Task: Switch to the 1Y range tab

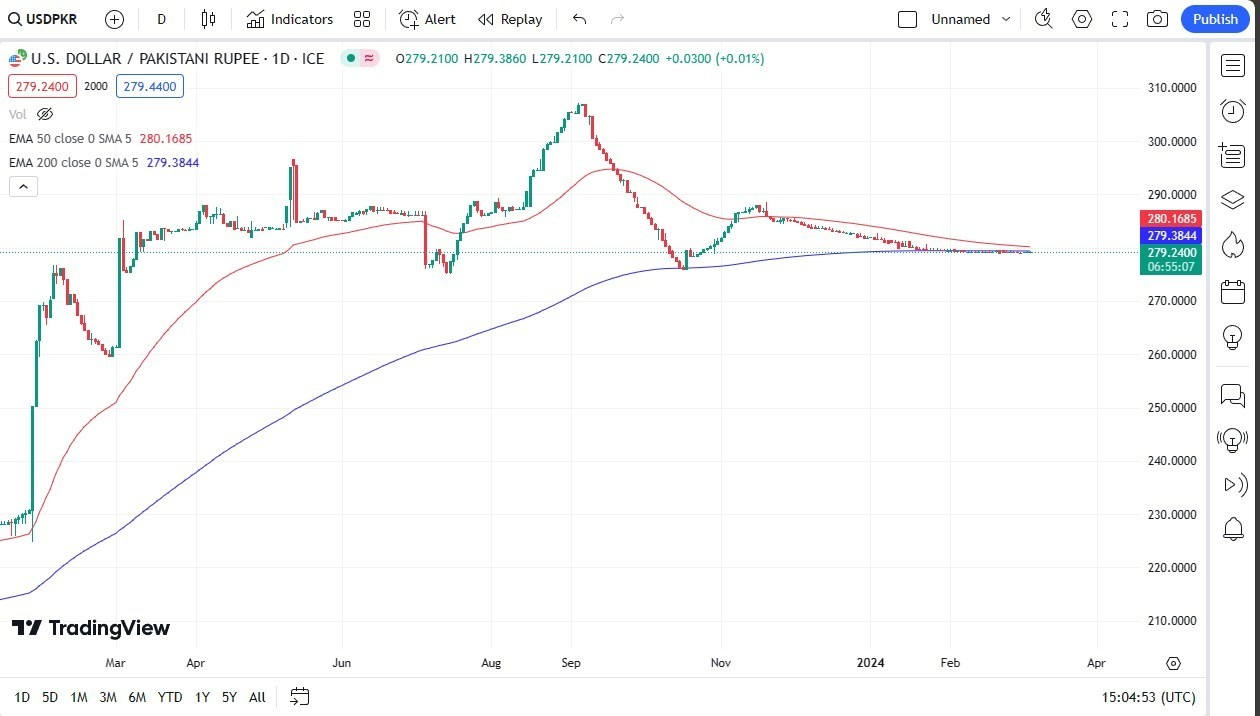Action: tap(201, 697)
